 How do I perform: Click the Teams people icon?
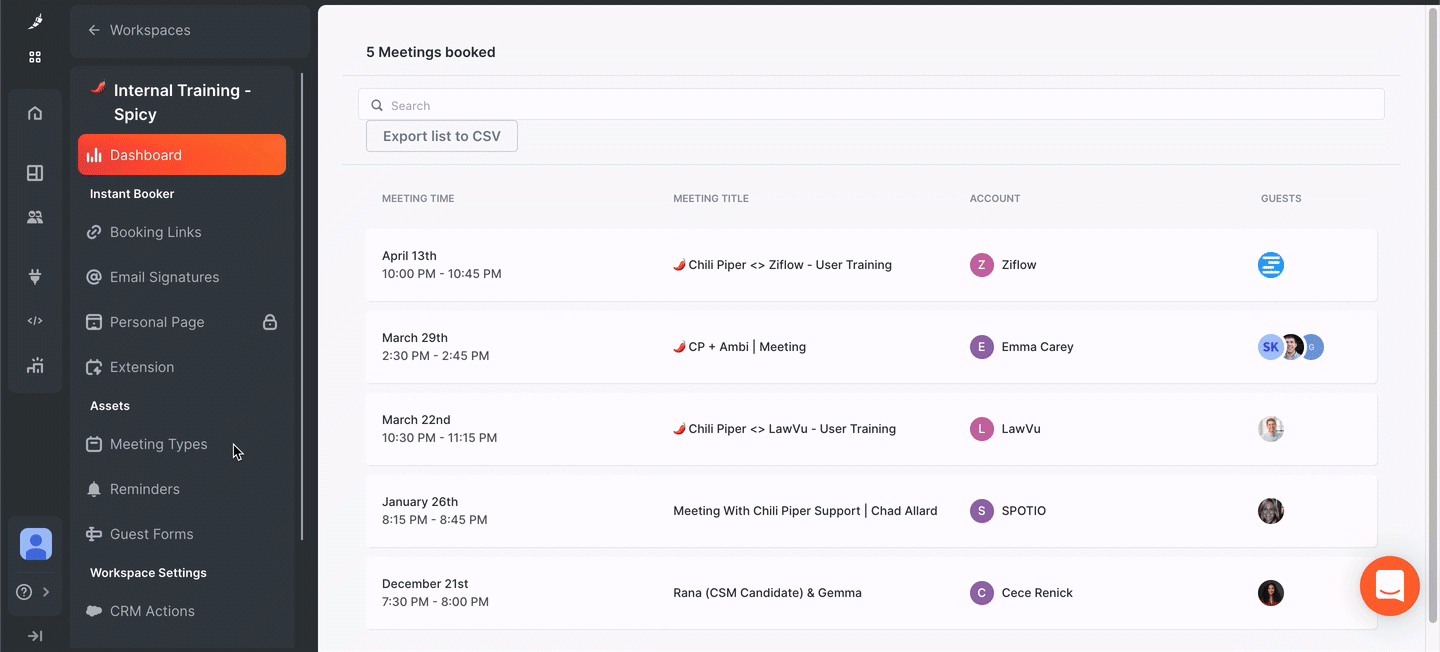pos(35,217)
